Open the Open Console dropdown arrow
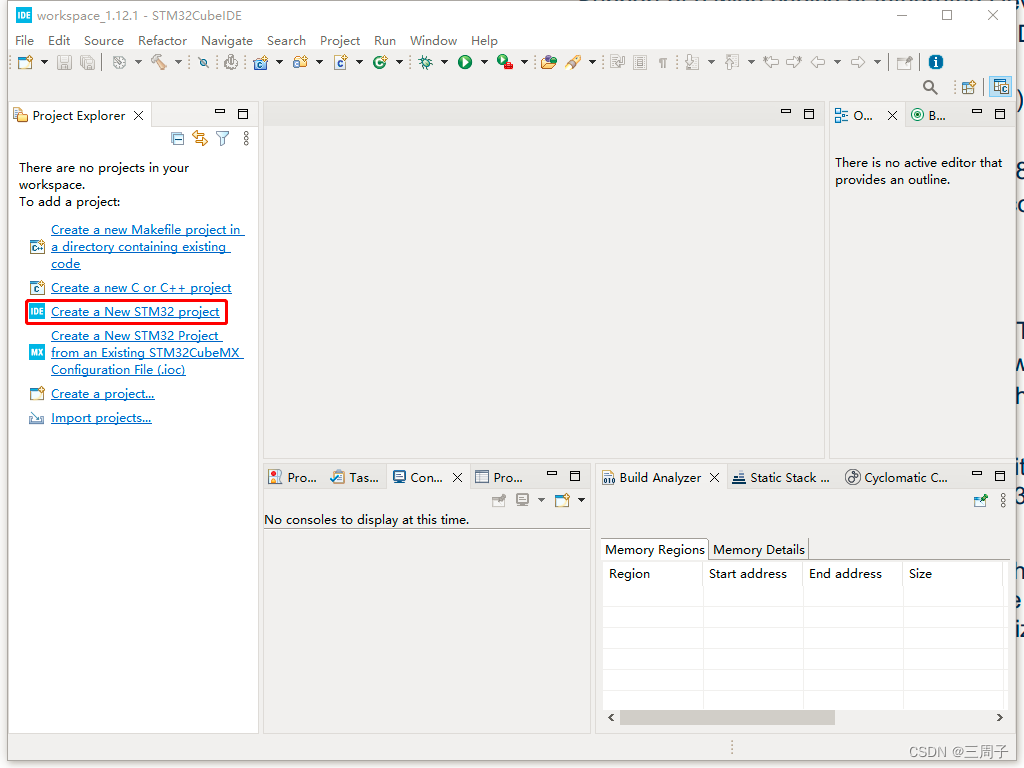 (x=581, y=501)
